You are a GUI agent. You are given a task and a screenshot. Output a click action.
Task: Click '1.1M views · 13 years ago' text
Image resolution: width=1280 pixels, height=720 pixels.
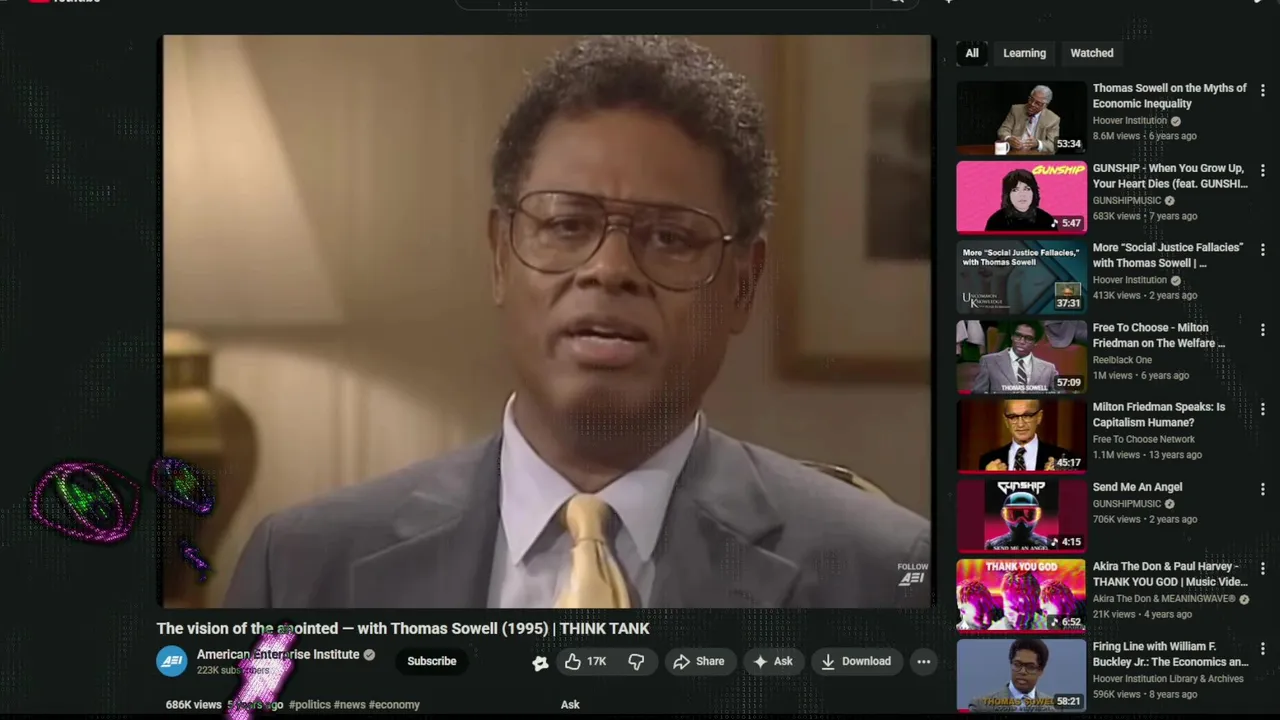coord(1147,455)
